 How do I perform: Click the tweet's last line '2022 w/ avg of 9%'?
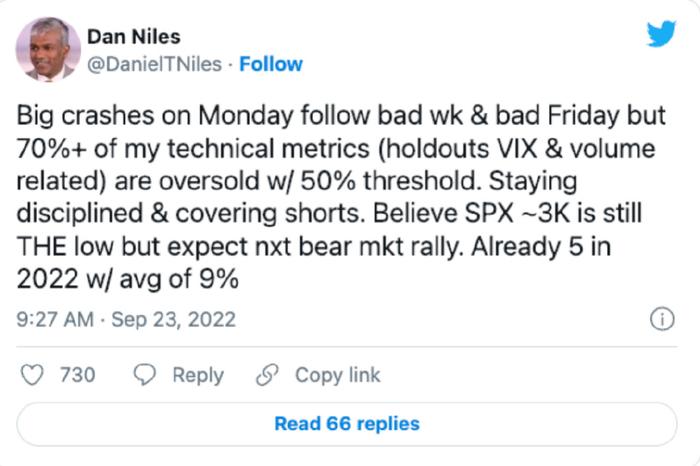coord(128,279)
